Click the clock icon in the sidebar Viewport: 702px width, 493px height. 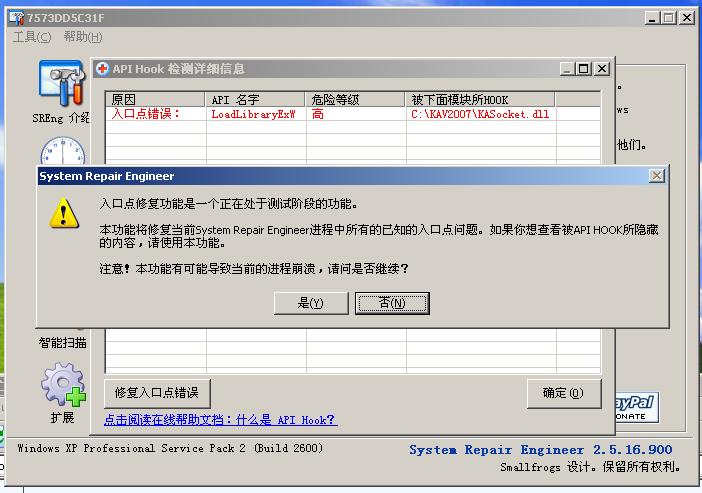pyautogui.click(x=63, y=152)
